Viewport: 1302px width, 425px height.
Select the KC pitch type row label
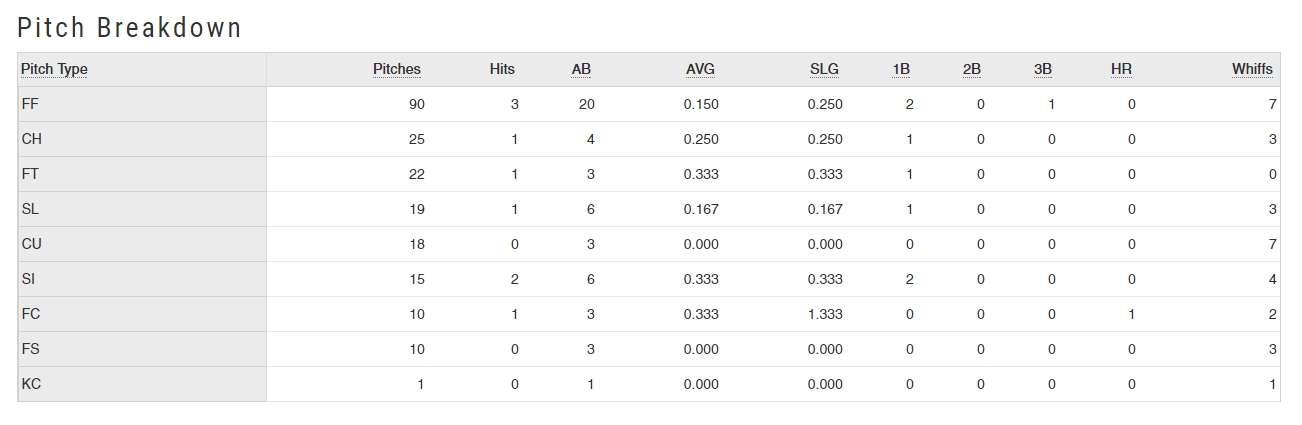(142, 384)
